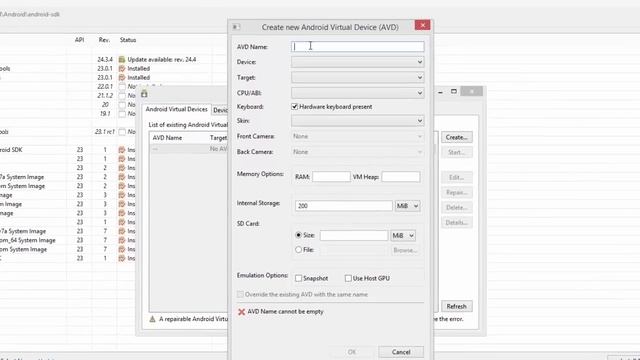Viewport: 640px width, 360px height.
Task: Check the SDK Manager rev 22.0.1 package checkbox
Action: (122, 87)
